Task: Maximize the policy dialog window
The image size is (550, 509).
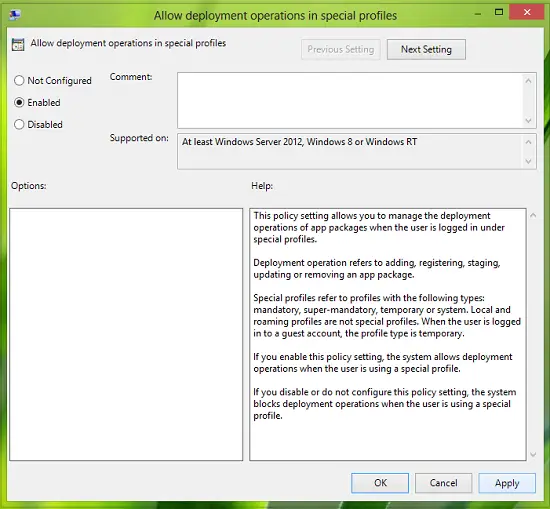Action: coord(499,13)
